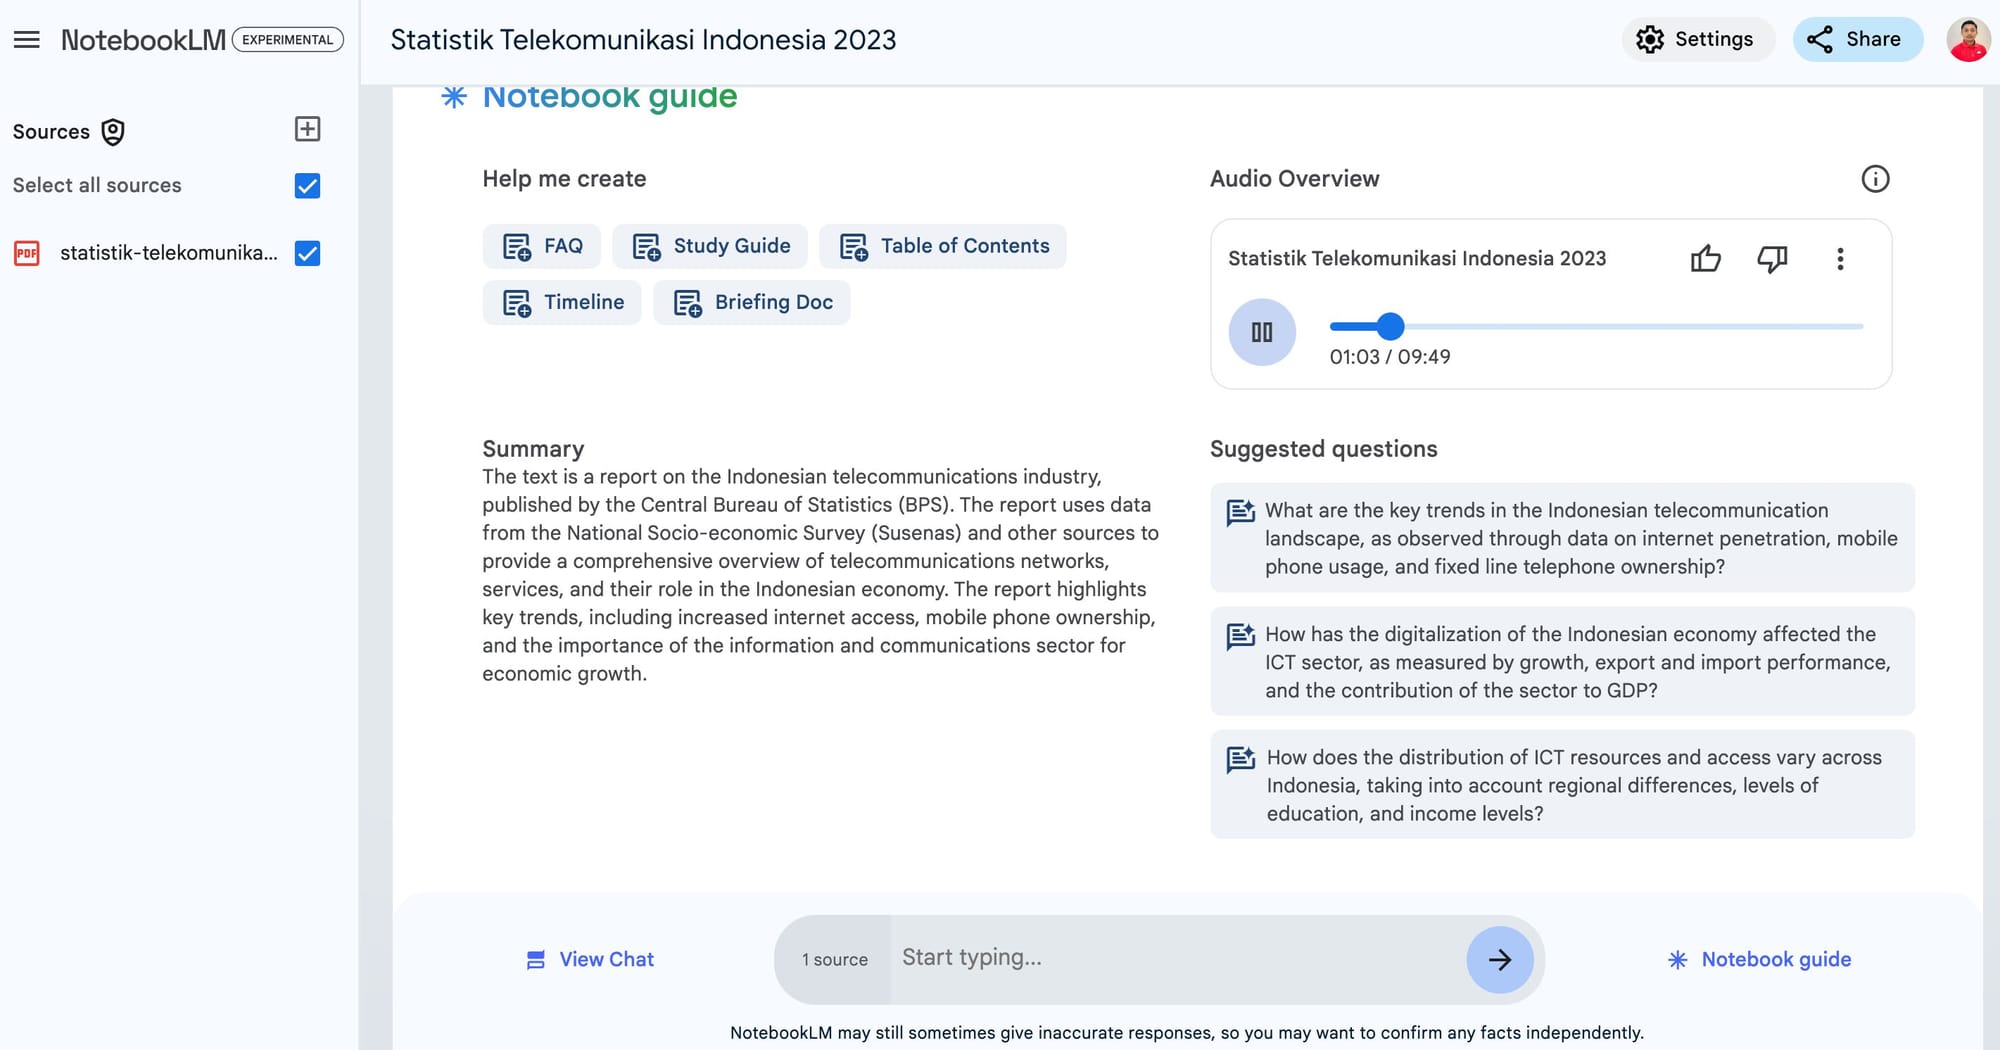Open Settings with the gear button

[1697, 40]
